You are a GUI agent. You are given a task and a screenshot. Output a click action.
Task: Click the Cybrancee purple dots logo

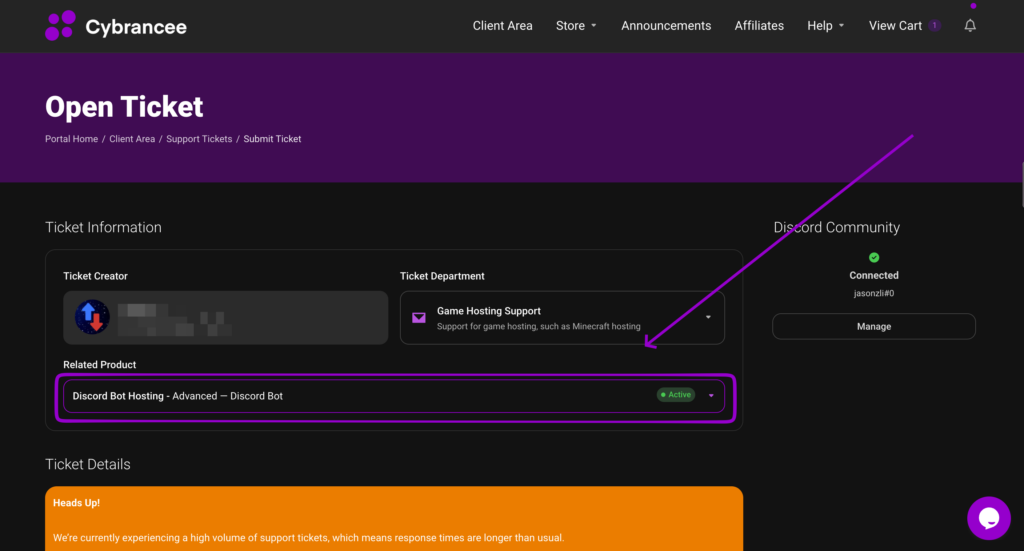click(60, 25)
